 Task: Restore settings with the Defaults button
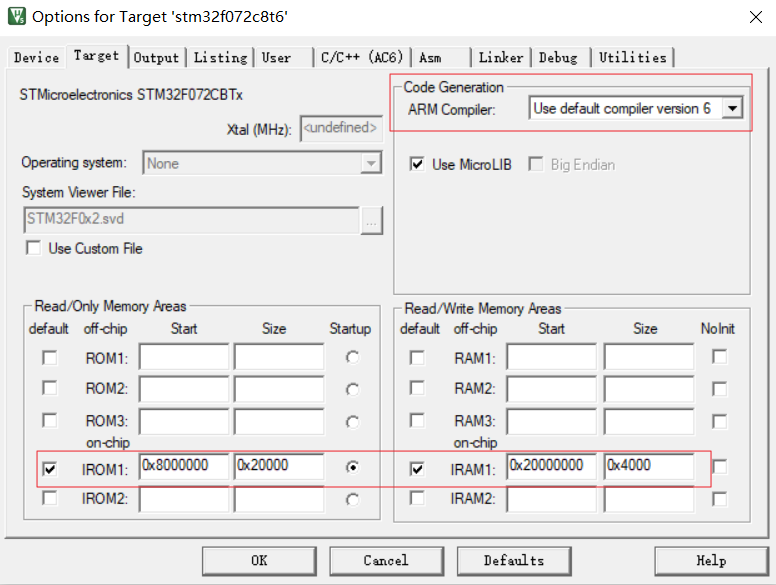pyautogui.click(x=514, y=561)
